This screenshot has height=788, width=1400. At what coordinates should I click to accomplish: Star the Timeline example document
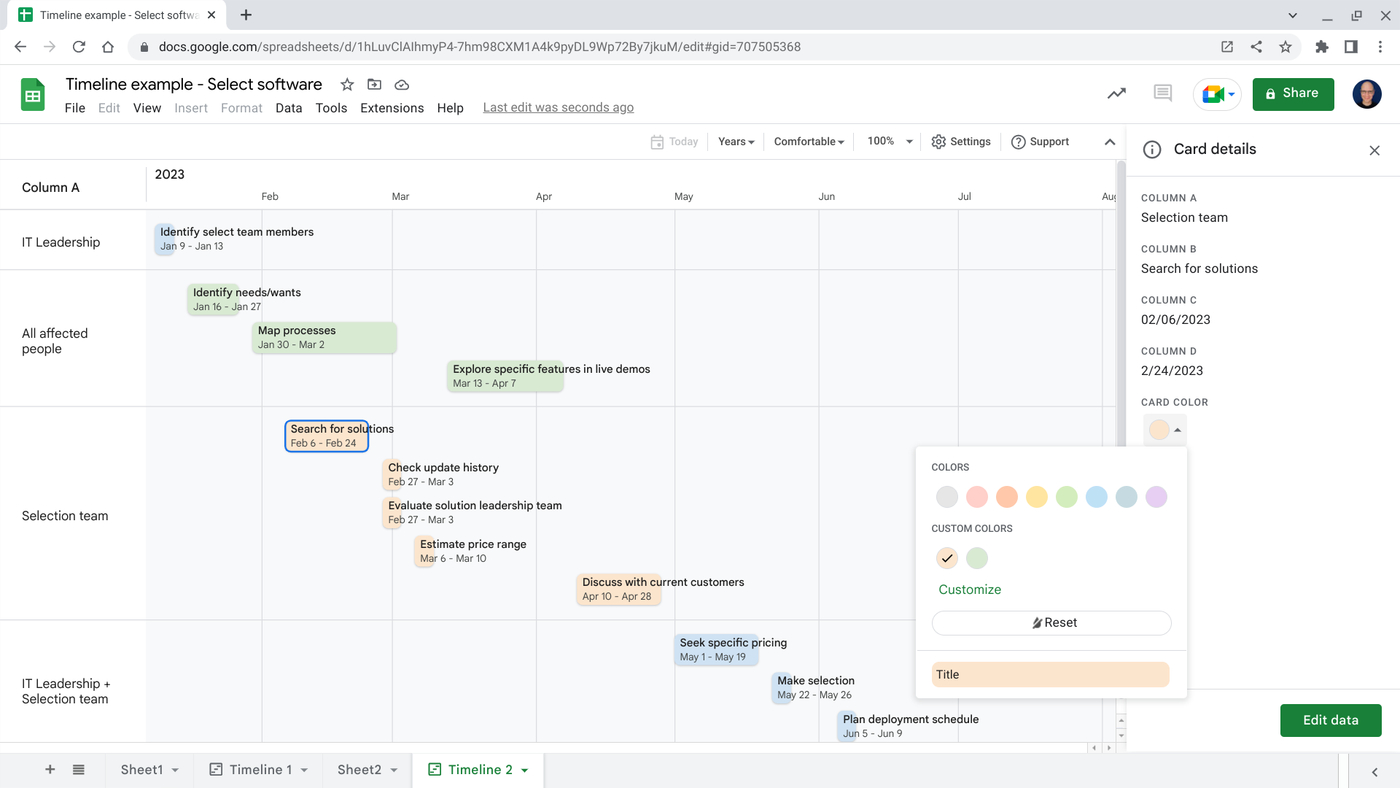click(x=347, y=85)
